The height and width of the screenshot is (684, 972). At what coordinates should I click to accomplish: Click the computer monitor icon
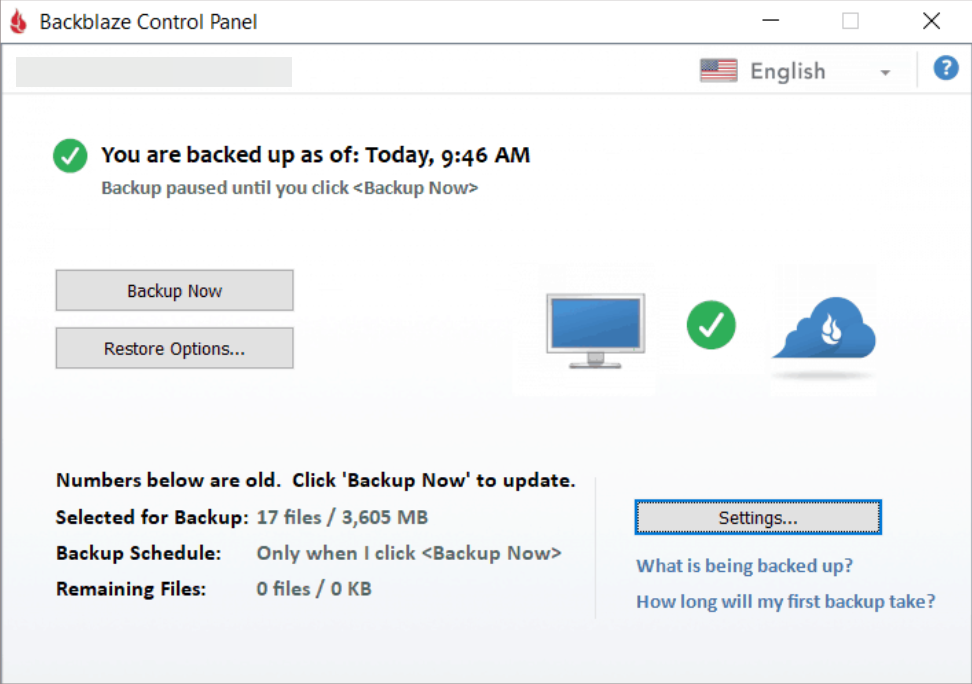coord(596,331)
